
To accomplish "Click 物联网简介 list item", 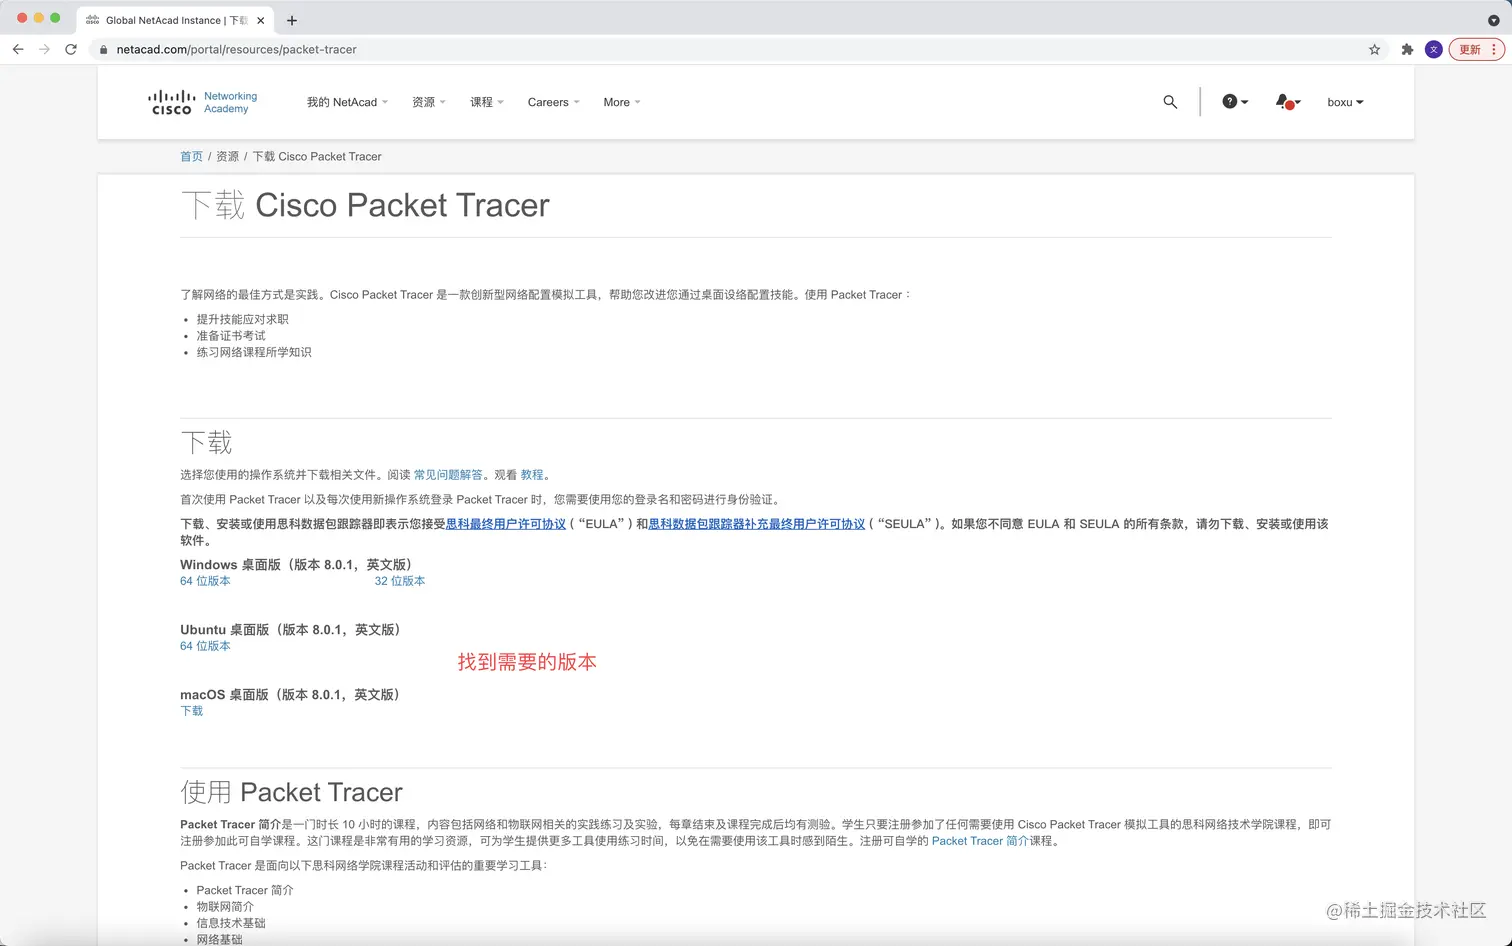I will (225, 907).
